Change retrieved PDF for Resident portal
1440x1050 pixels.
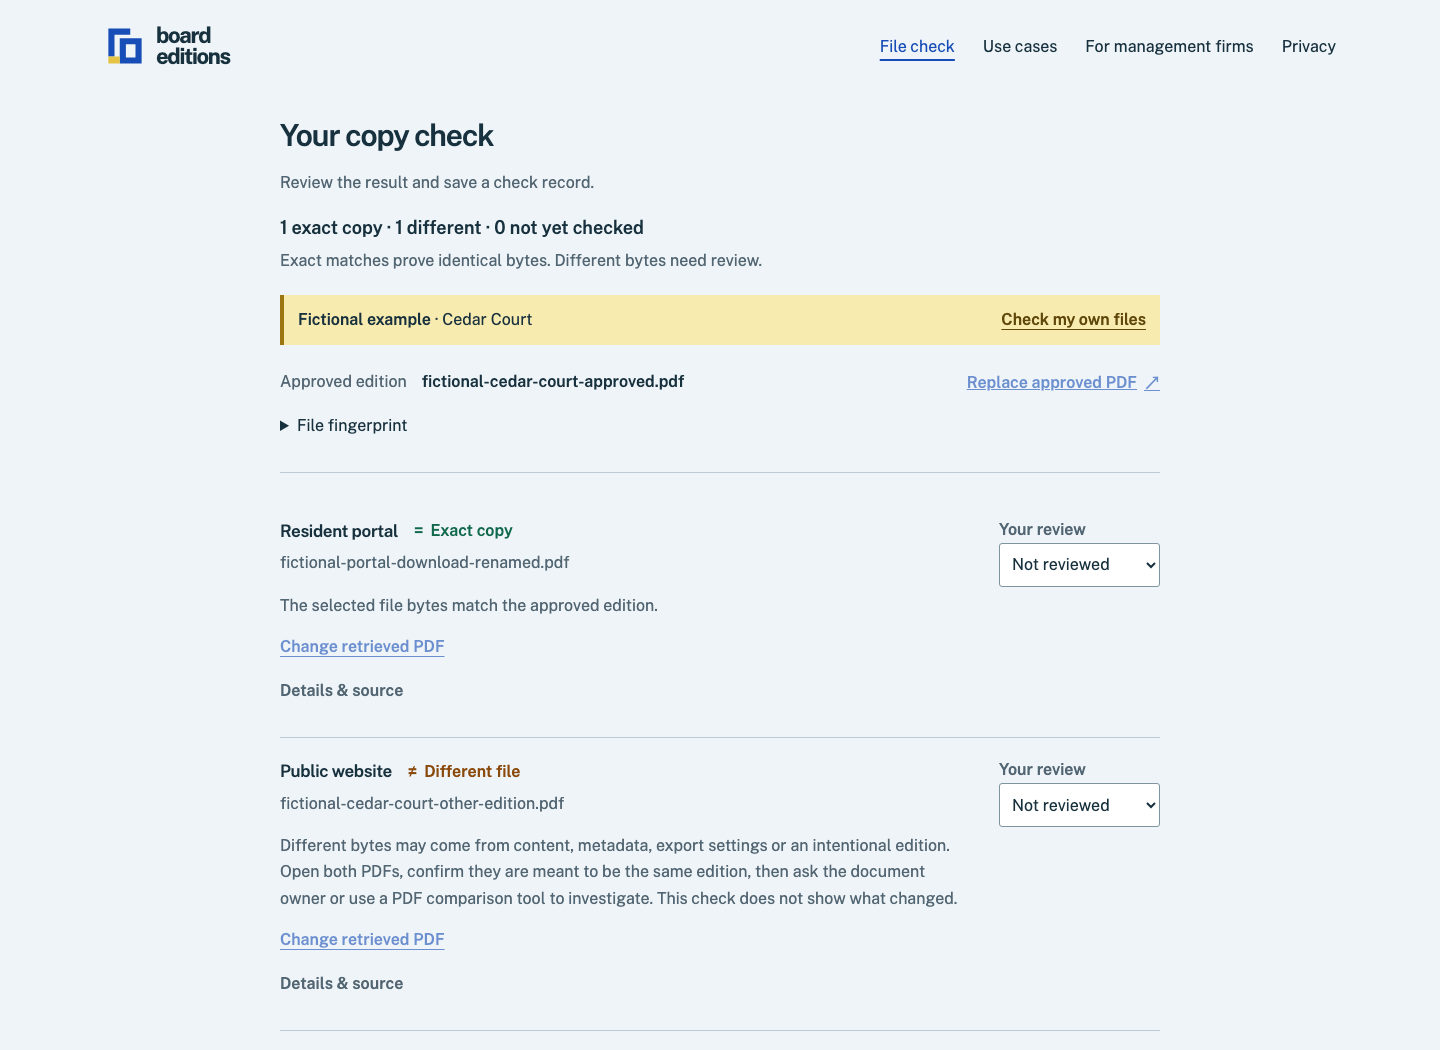pyautogui.click(x=362, y=647)
